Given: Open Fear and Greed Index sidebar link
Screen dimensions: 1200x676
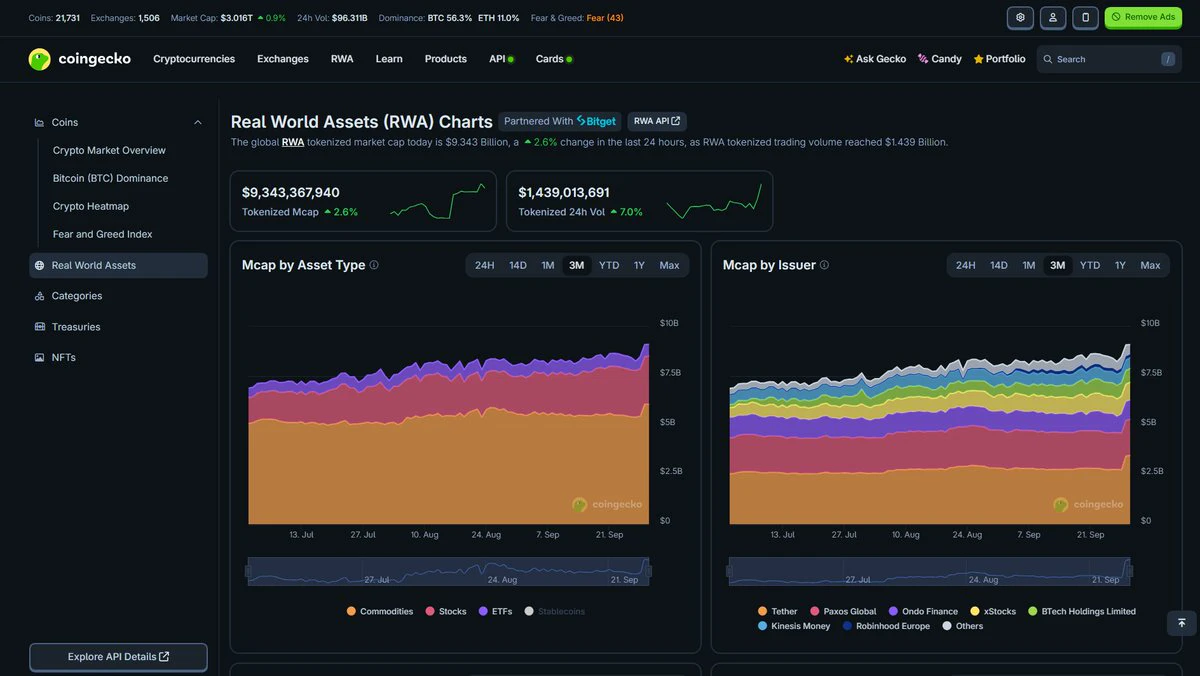Looking at the screenshot, I should click(x=103, y=234).
